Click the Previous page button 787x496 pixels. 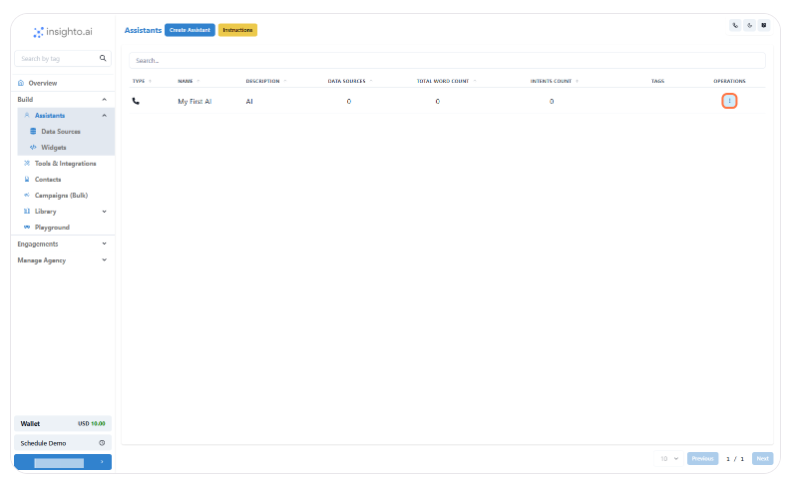click(702, 458)
